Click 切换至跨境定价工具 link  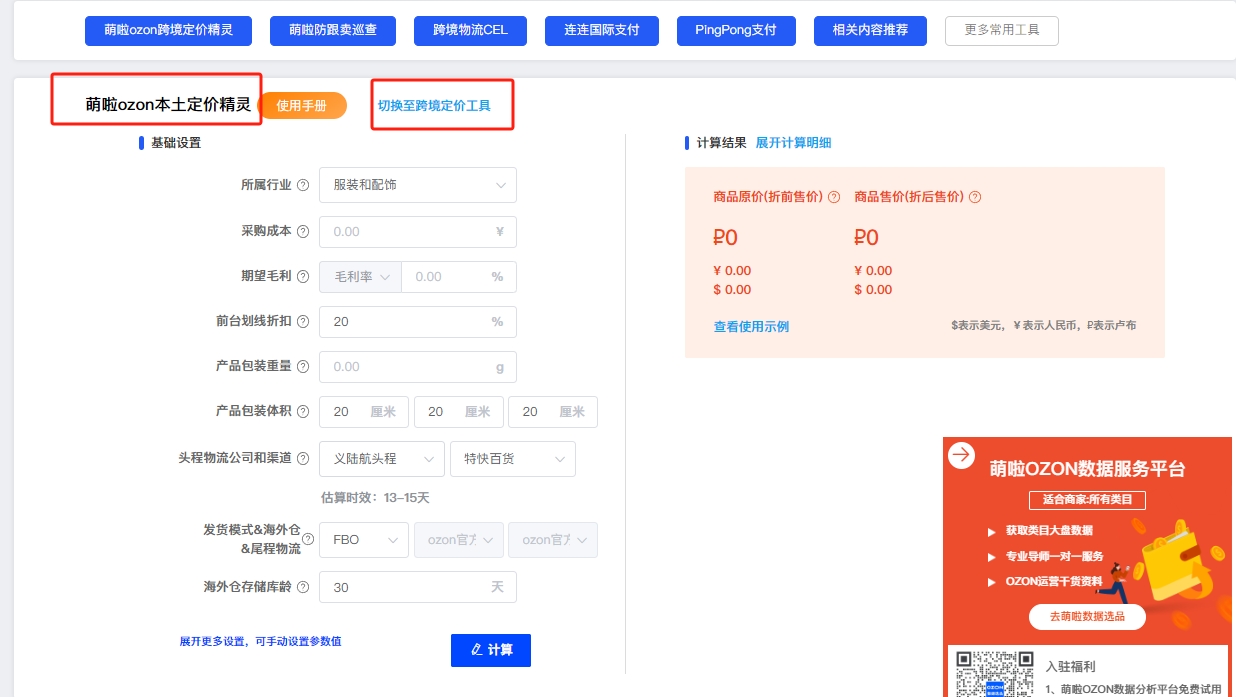434,105
